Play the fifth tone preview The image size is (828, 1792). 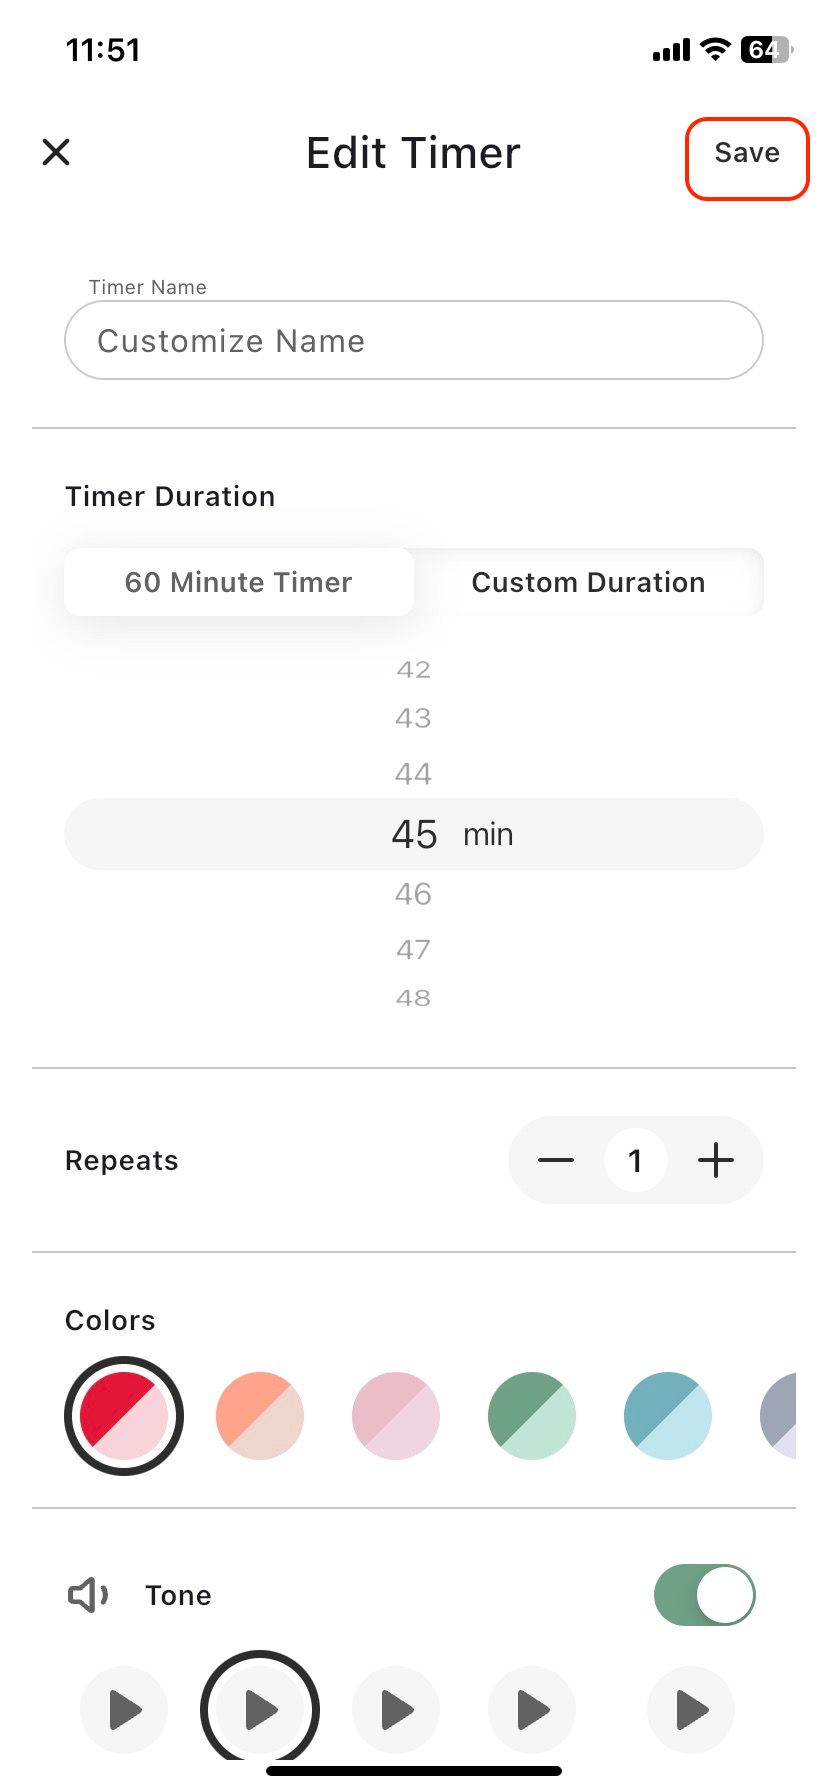[x=691, y=1710]
